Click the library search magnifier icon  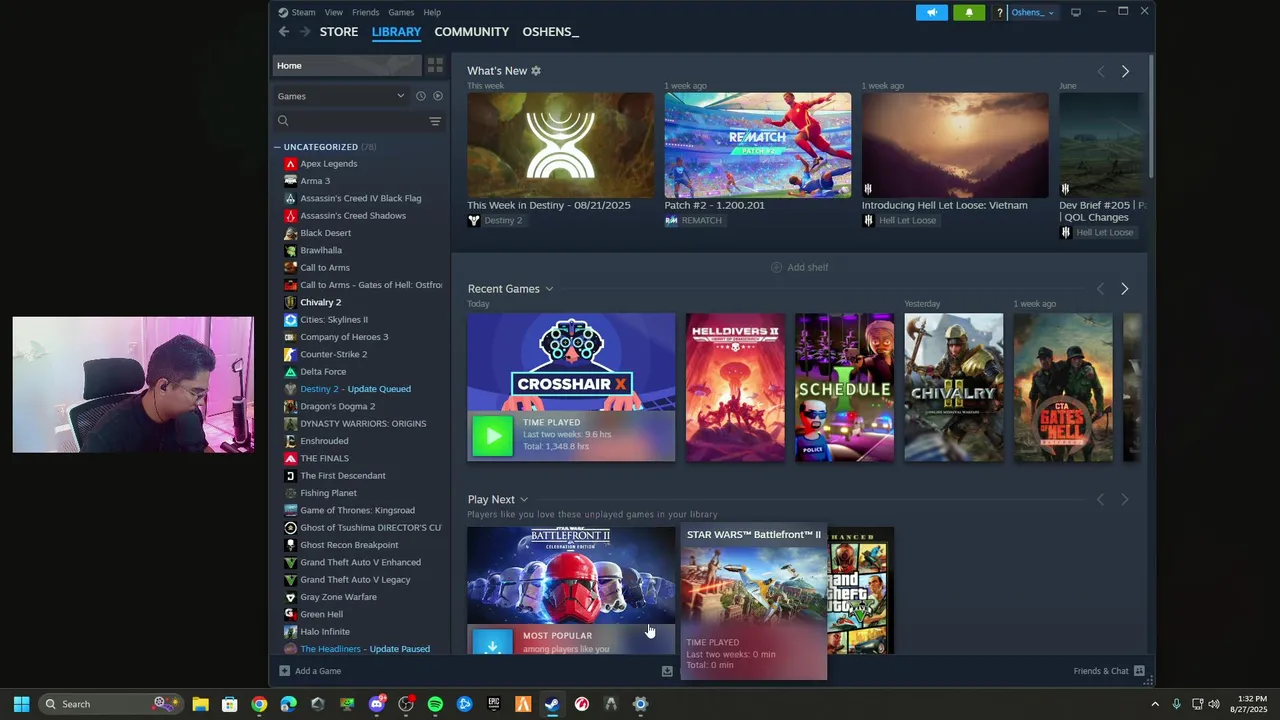[283, 121]
